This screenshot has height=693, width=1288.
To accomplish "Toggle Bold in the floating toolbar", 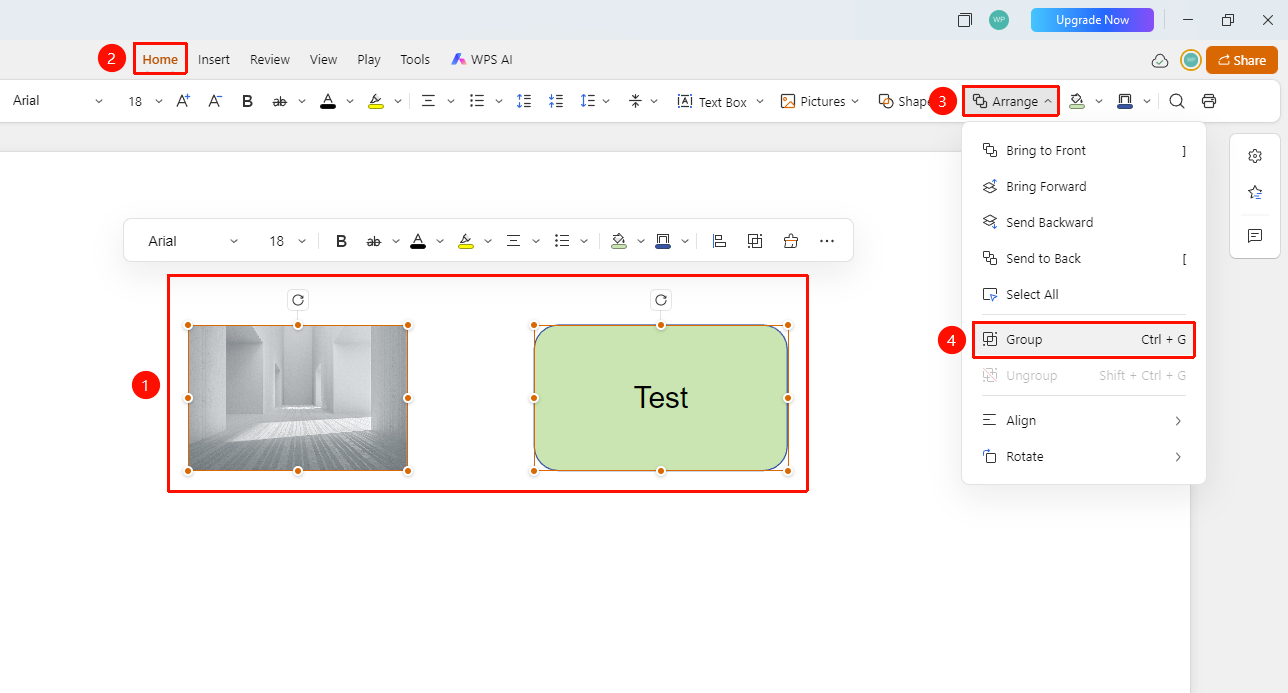I will click(x=341, y=241).
